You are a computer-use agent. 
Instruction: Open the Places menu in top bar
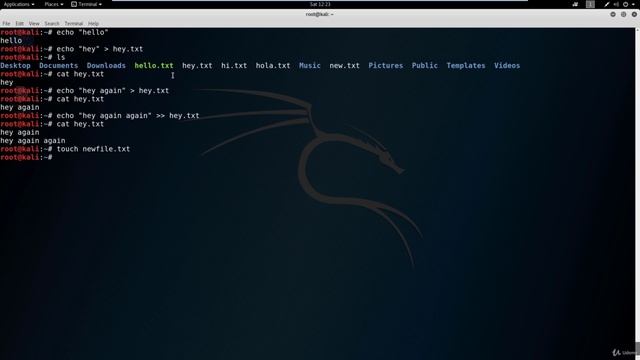point(54,4)
